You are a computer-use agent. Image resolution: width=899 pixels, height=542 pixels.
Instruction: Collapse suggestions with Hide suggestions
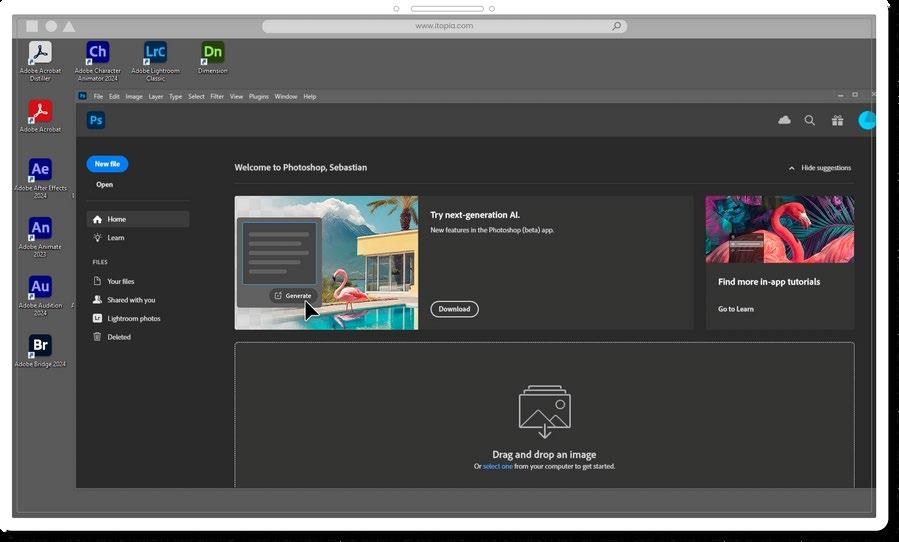pos(820,168)
